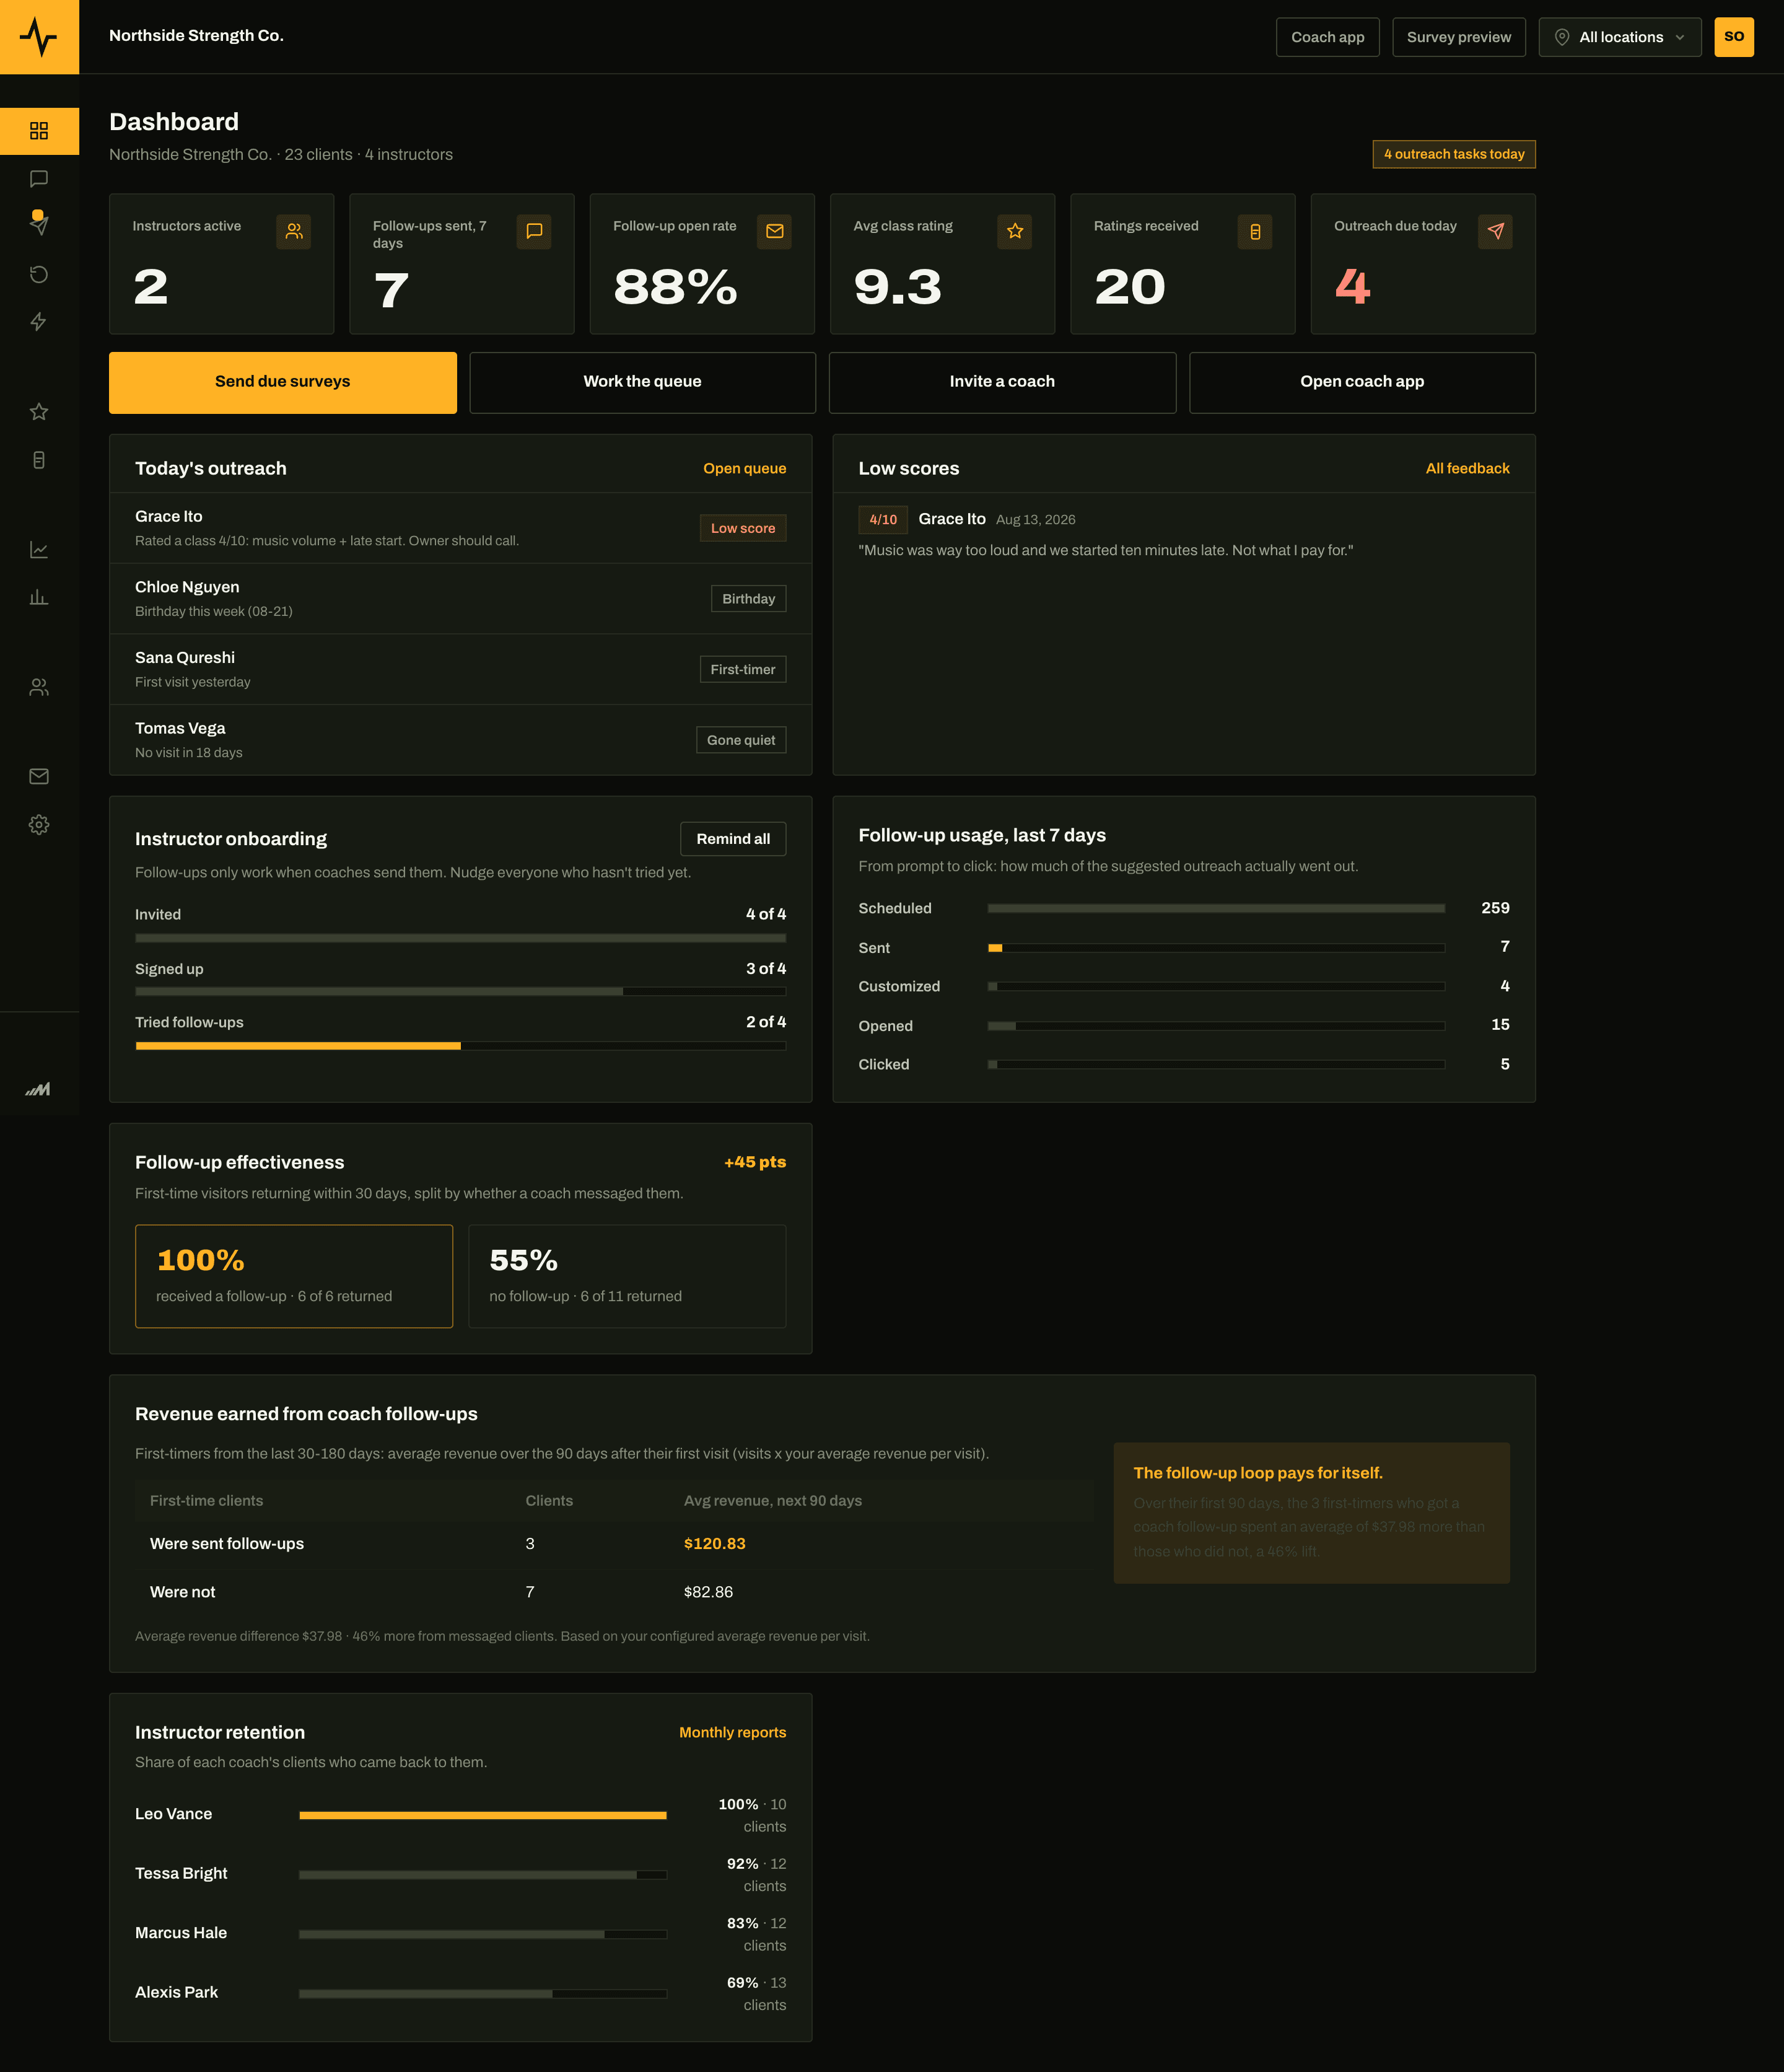Click the pulse logo in top-left corner
1784x2072 pixels.
tap(39, 37)
